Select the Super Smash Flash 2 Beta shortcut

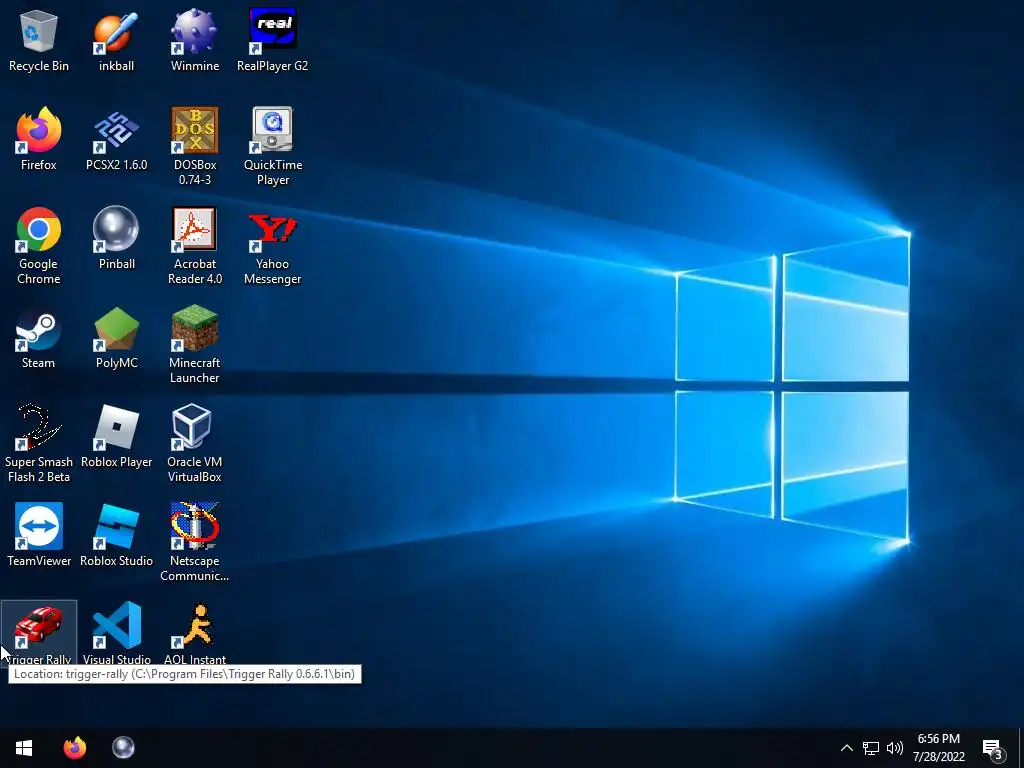[x=39, y=443]
